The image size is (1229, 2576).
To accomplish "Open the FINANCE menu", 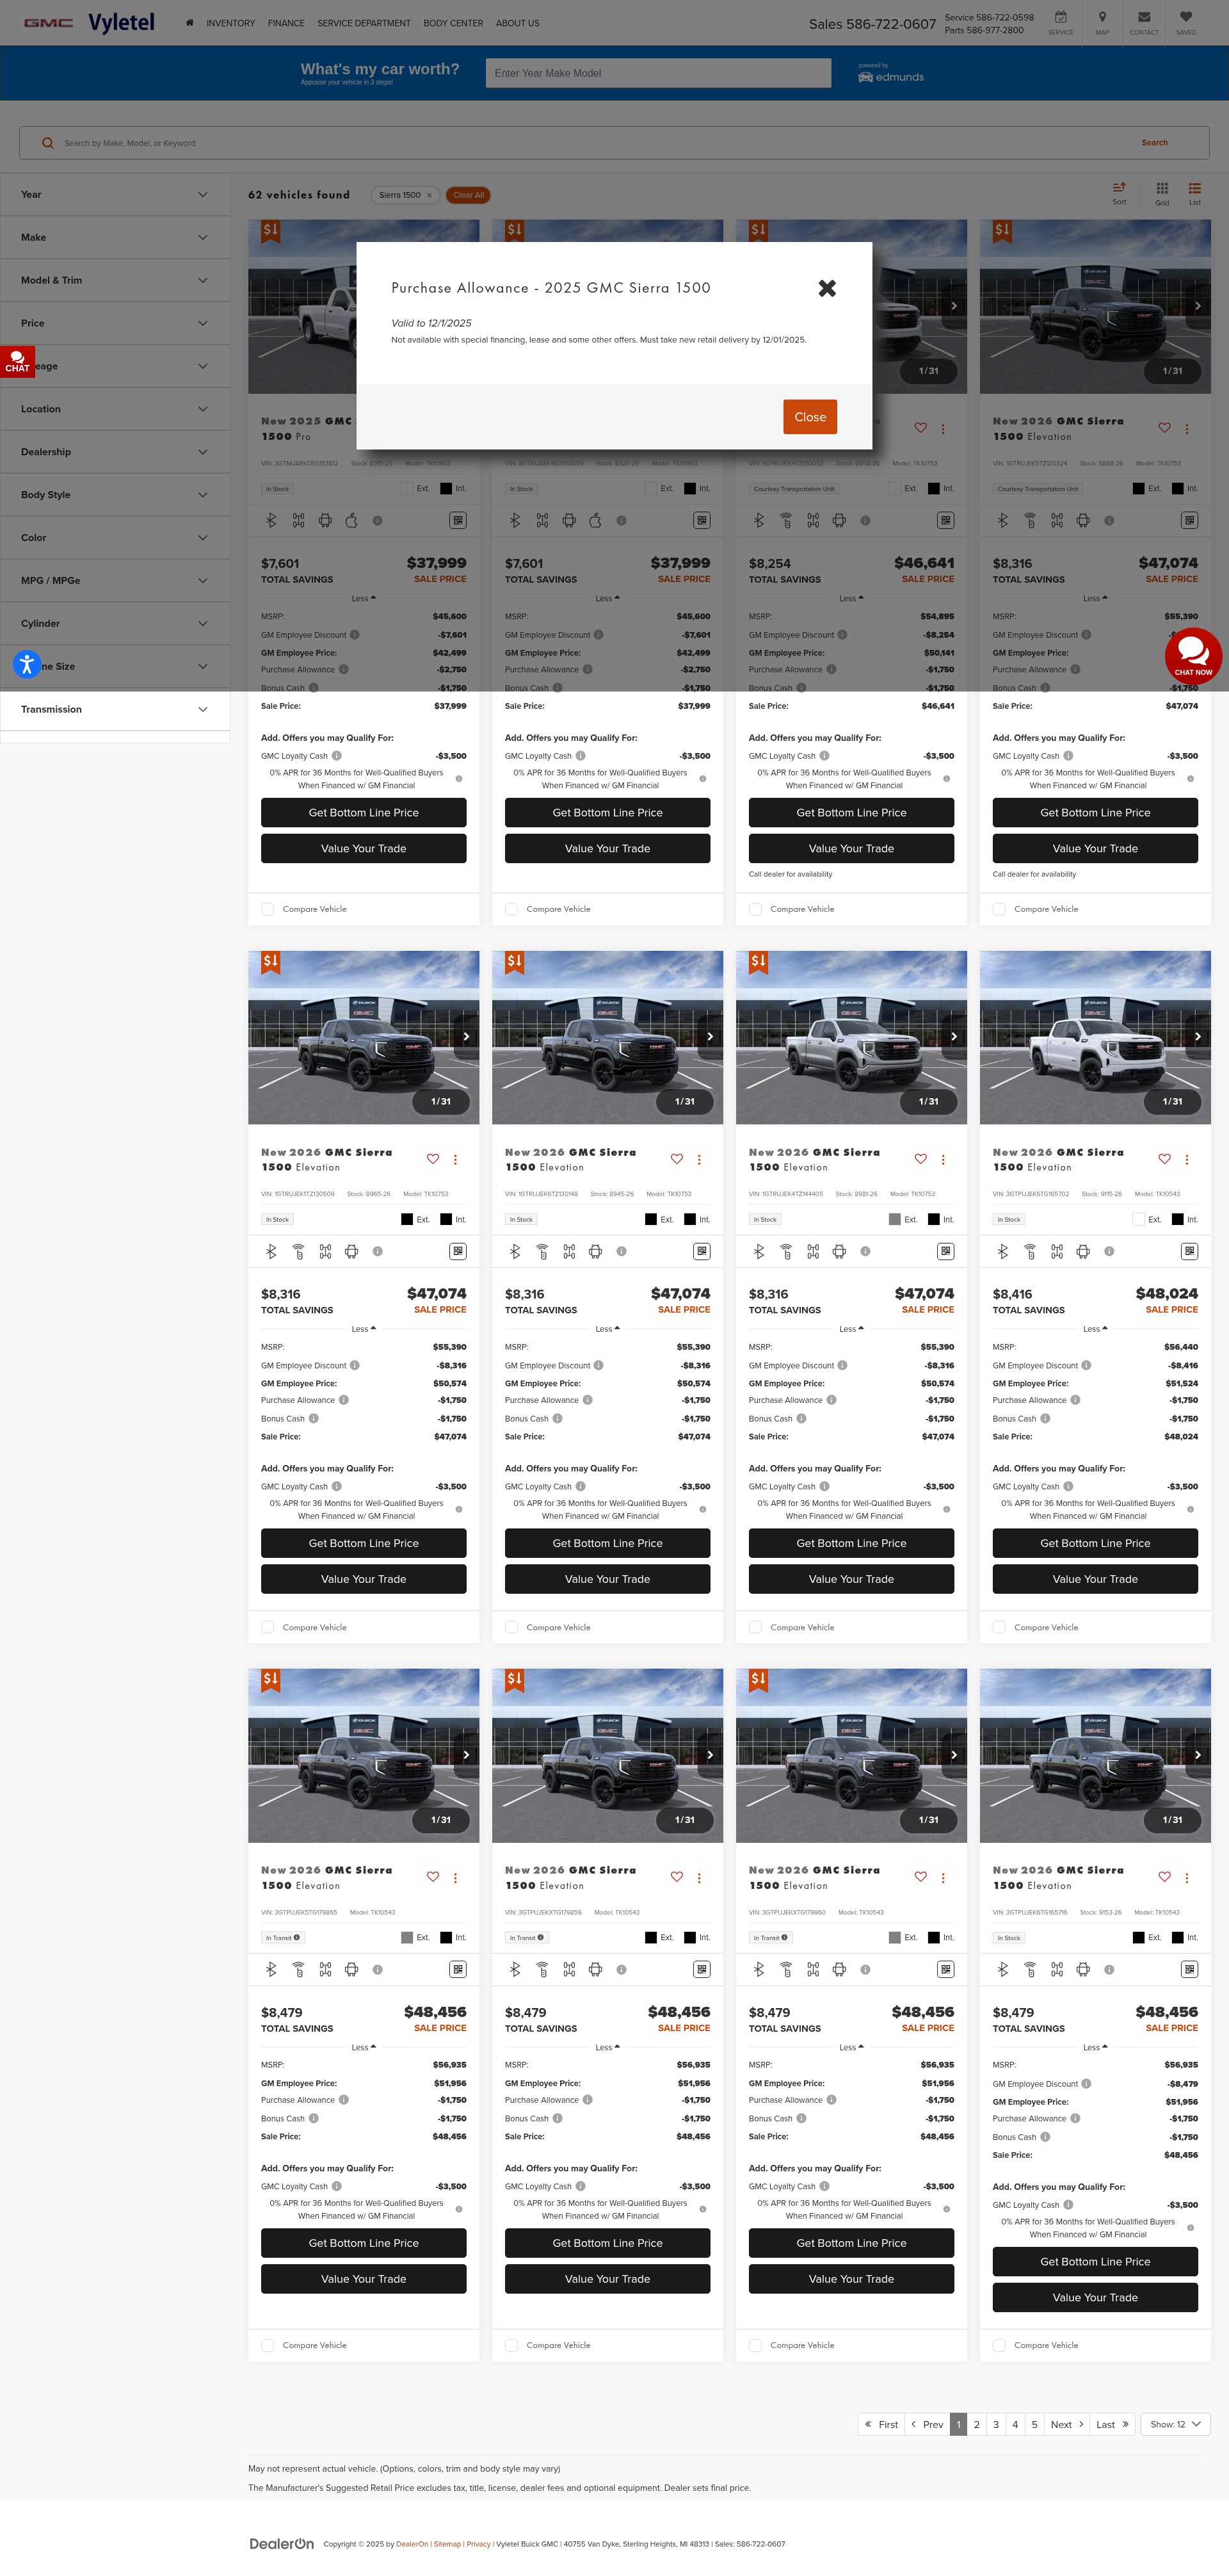I will point(286,23).
